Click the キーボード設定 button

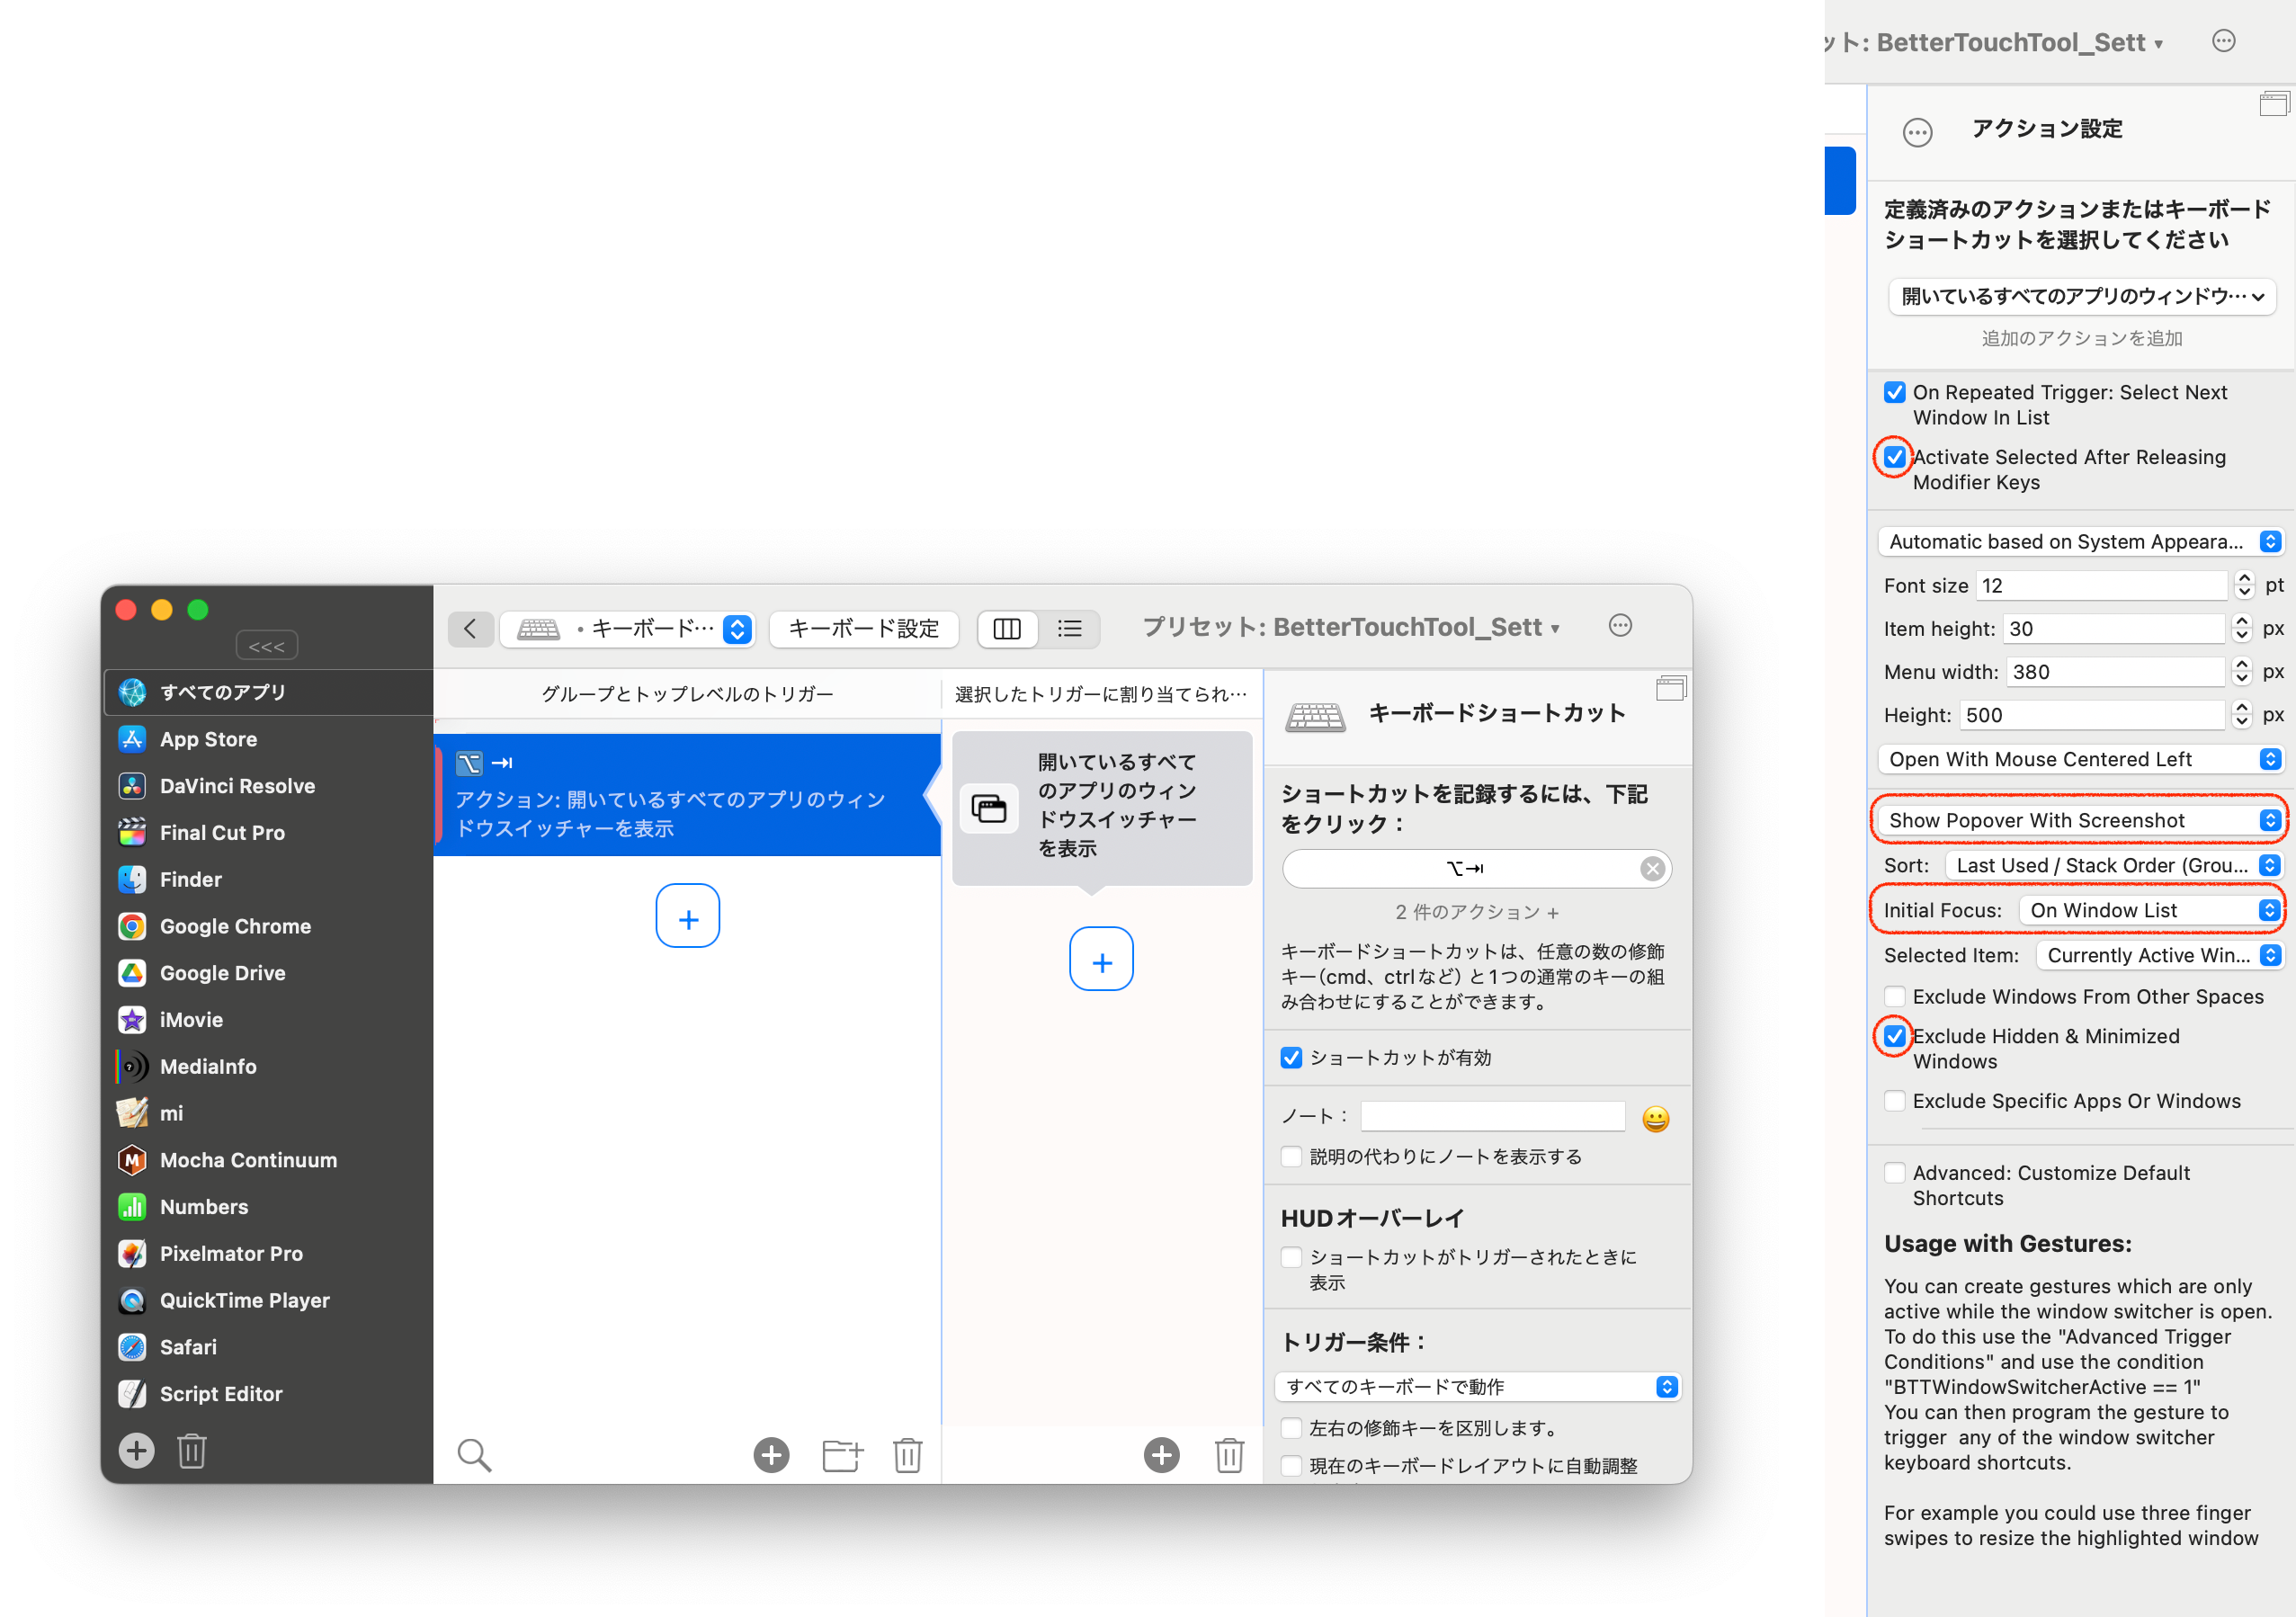(x=864, y=628)
